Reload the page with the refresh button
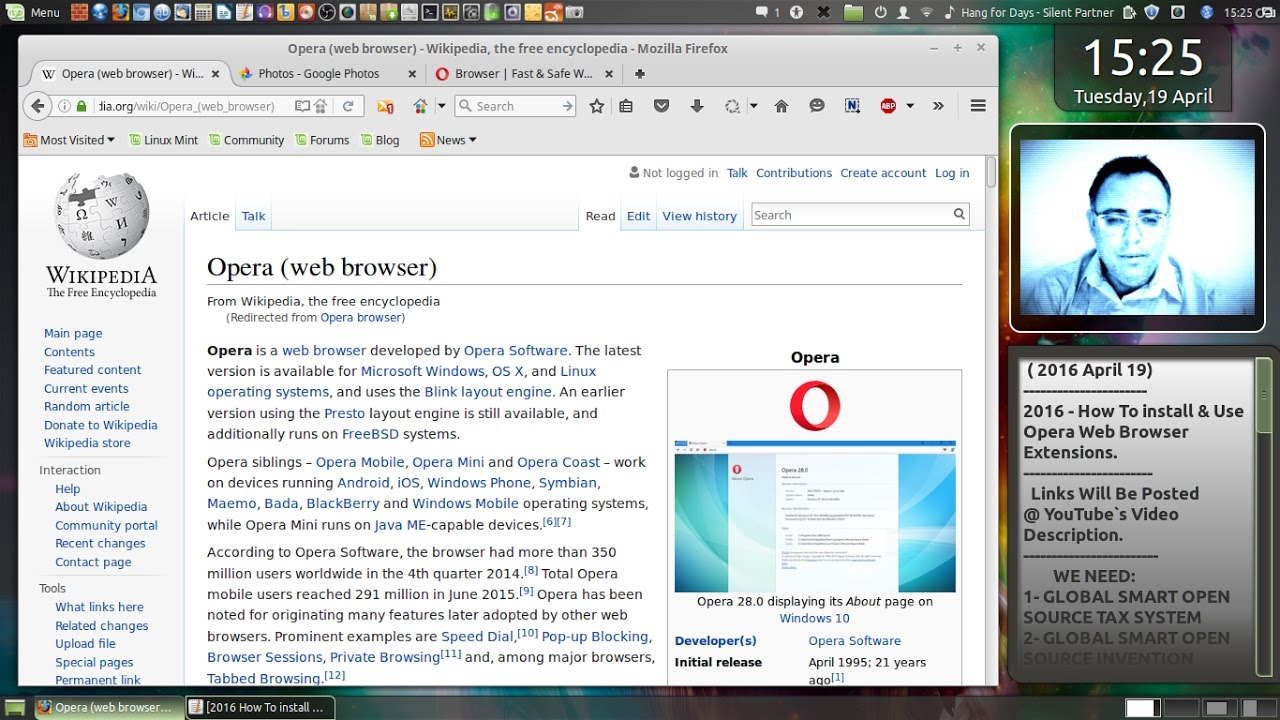Viewport: 1280px width, 720px height. (x=348, y=106)
